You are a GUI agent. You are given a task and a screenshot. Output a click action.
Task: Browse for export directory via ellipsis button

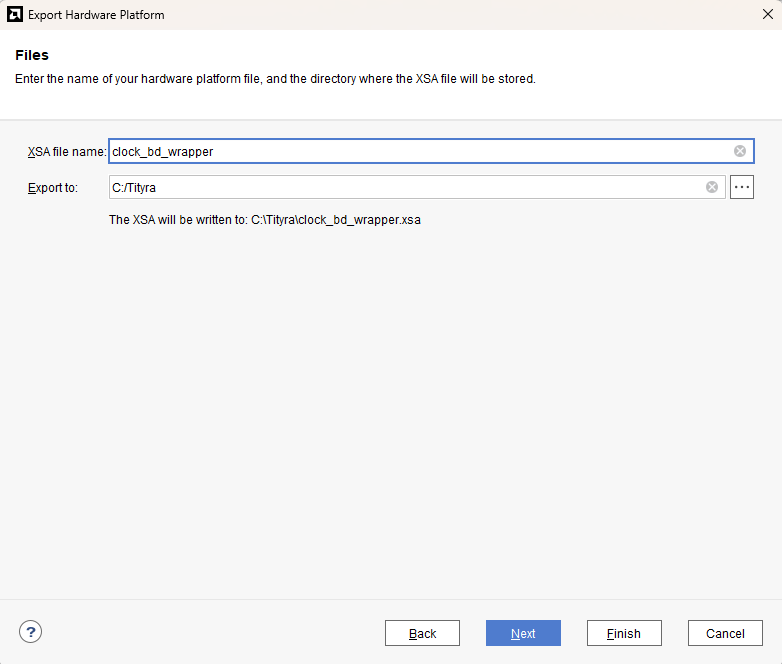pyautogui.click(x=741, y=187)
